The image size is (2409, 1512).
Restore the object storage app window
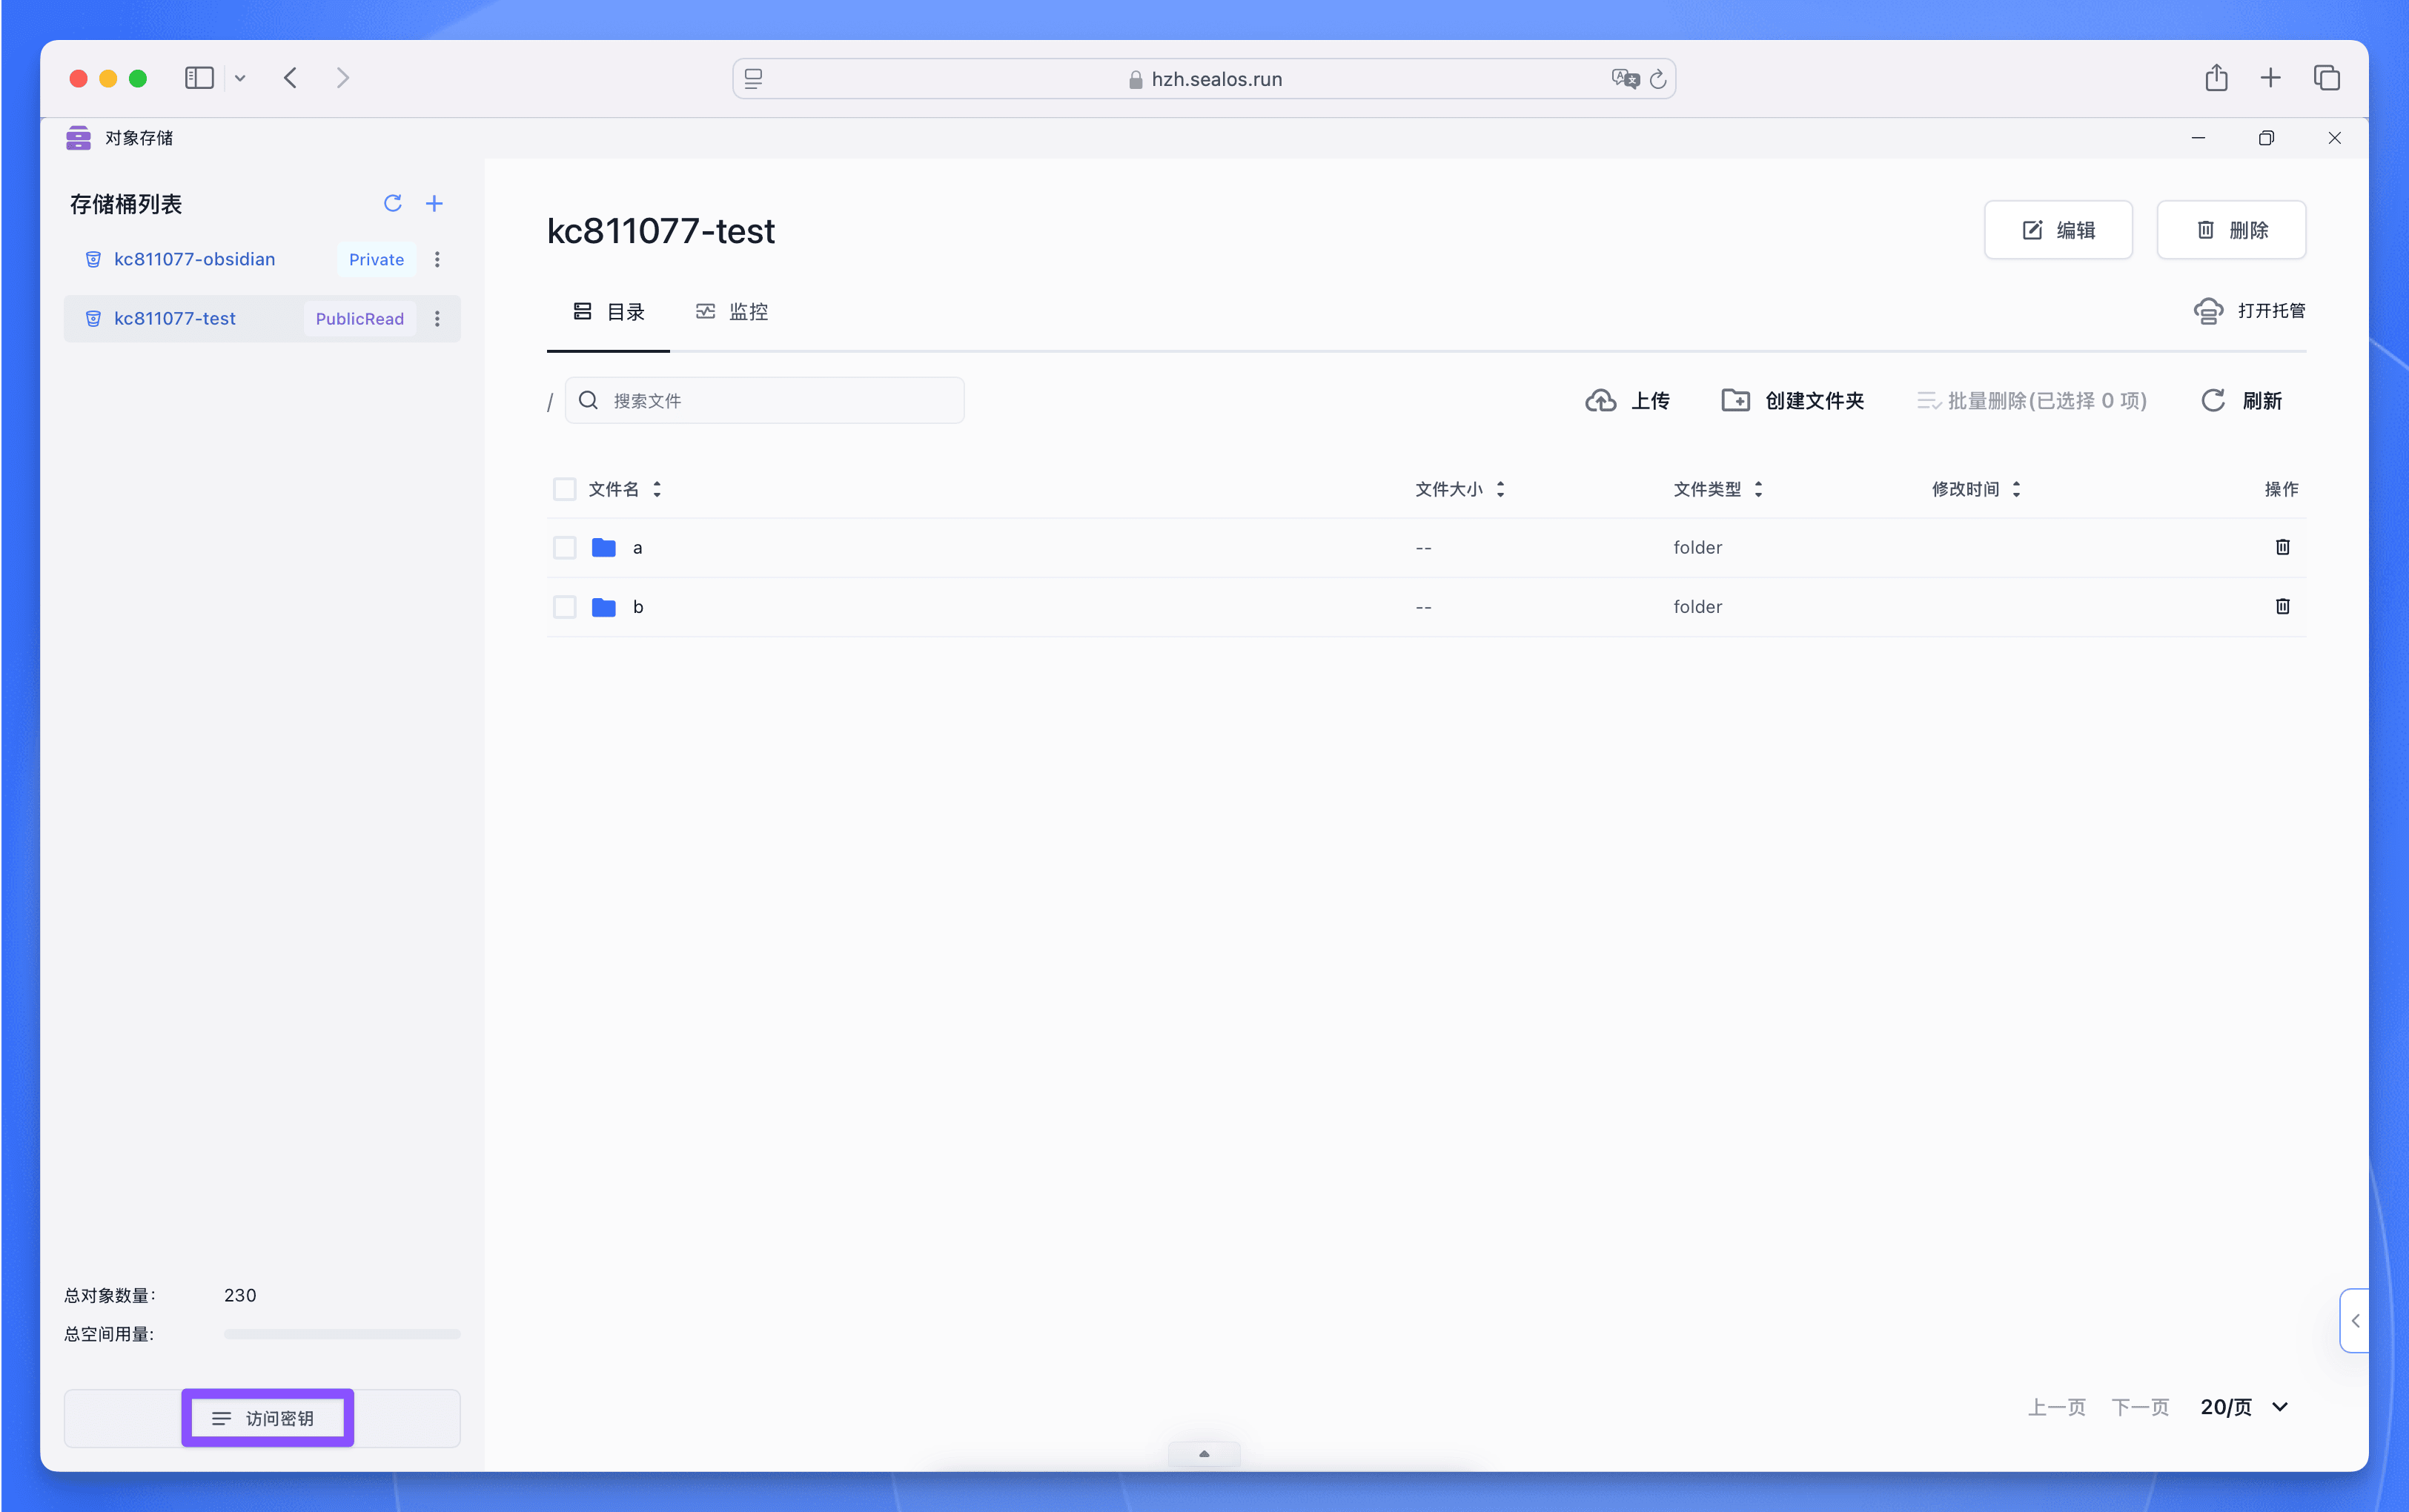pos(2266,138)
